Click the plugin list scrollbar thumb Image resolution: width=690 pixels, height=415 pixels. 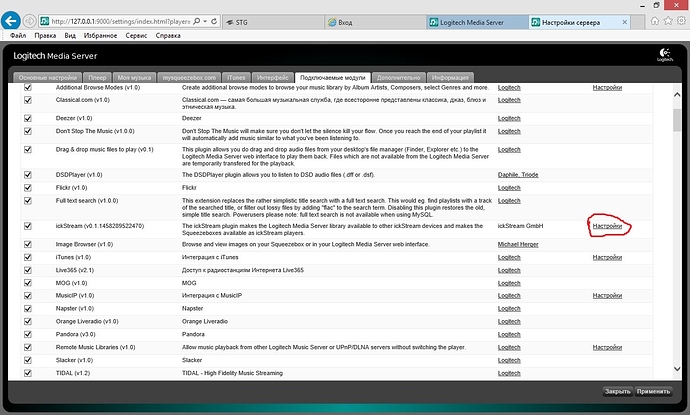677,120
